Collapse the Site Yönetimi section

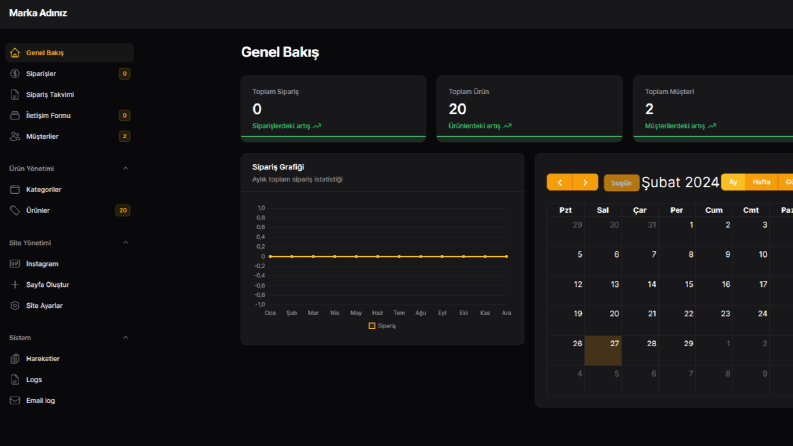point(125,243)
